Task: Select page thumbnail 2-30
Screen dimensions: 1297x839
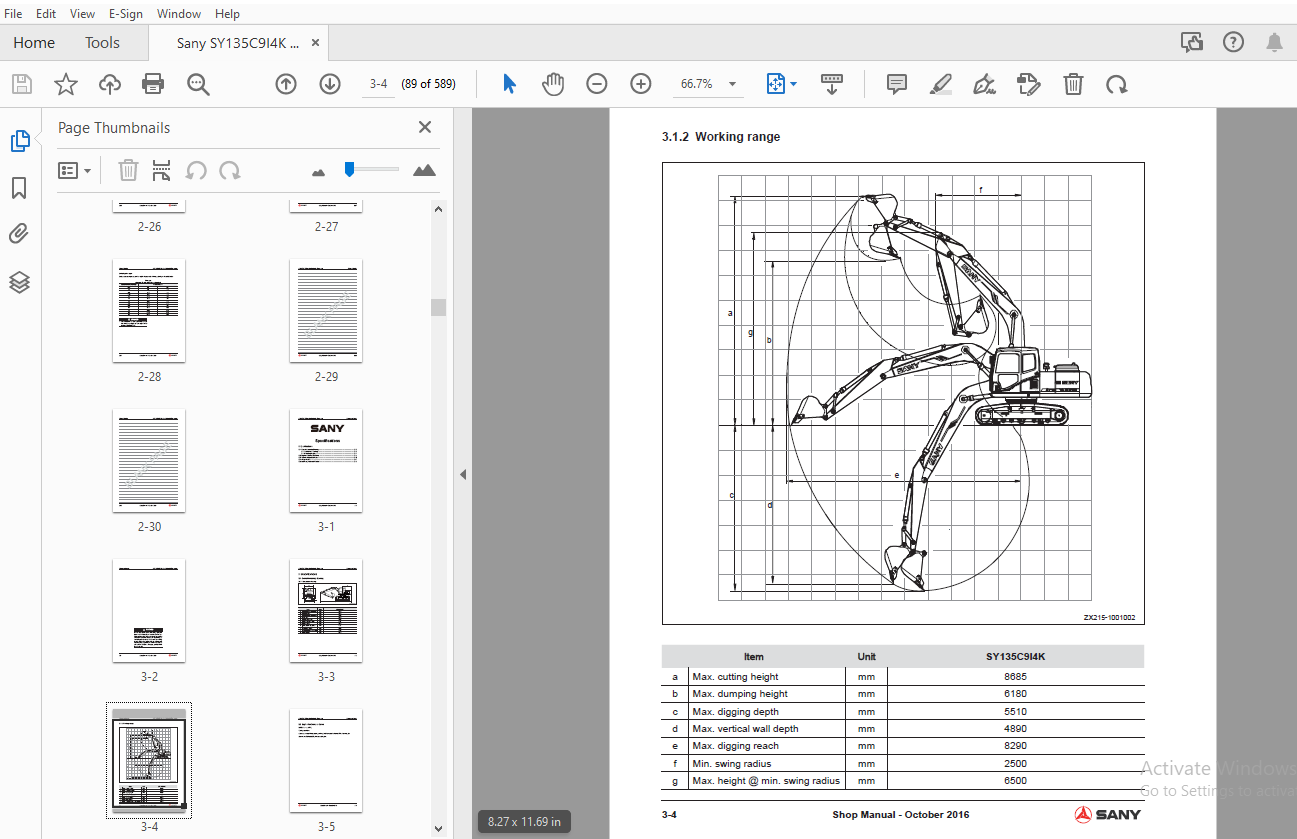Action: pyautogui.click(x=149, y=461)
